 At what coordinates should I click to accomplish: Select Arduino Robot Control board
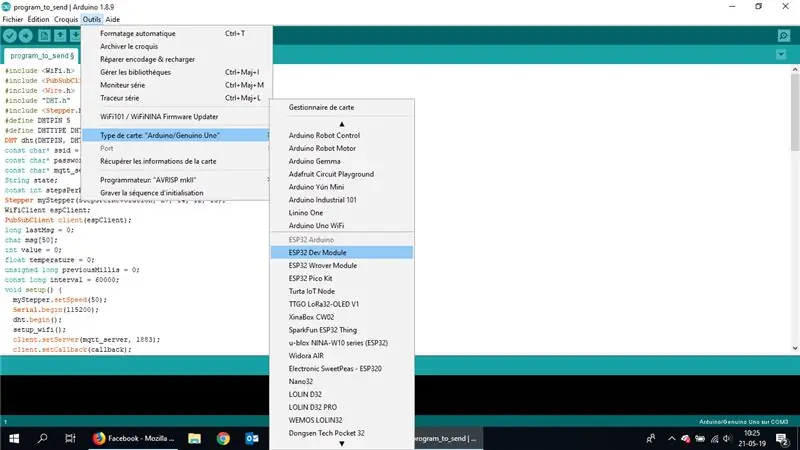[x=342, y=135]
